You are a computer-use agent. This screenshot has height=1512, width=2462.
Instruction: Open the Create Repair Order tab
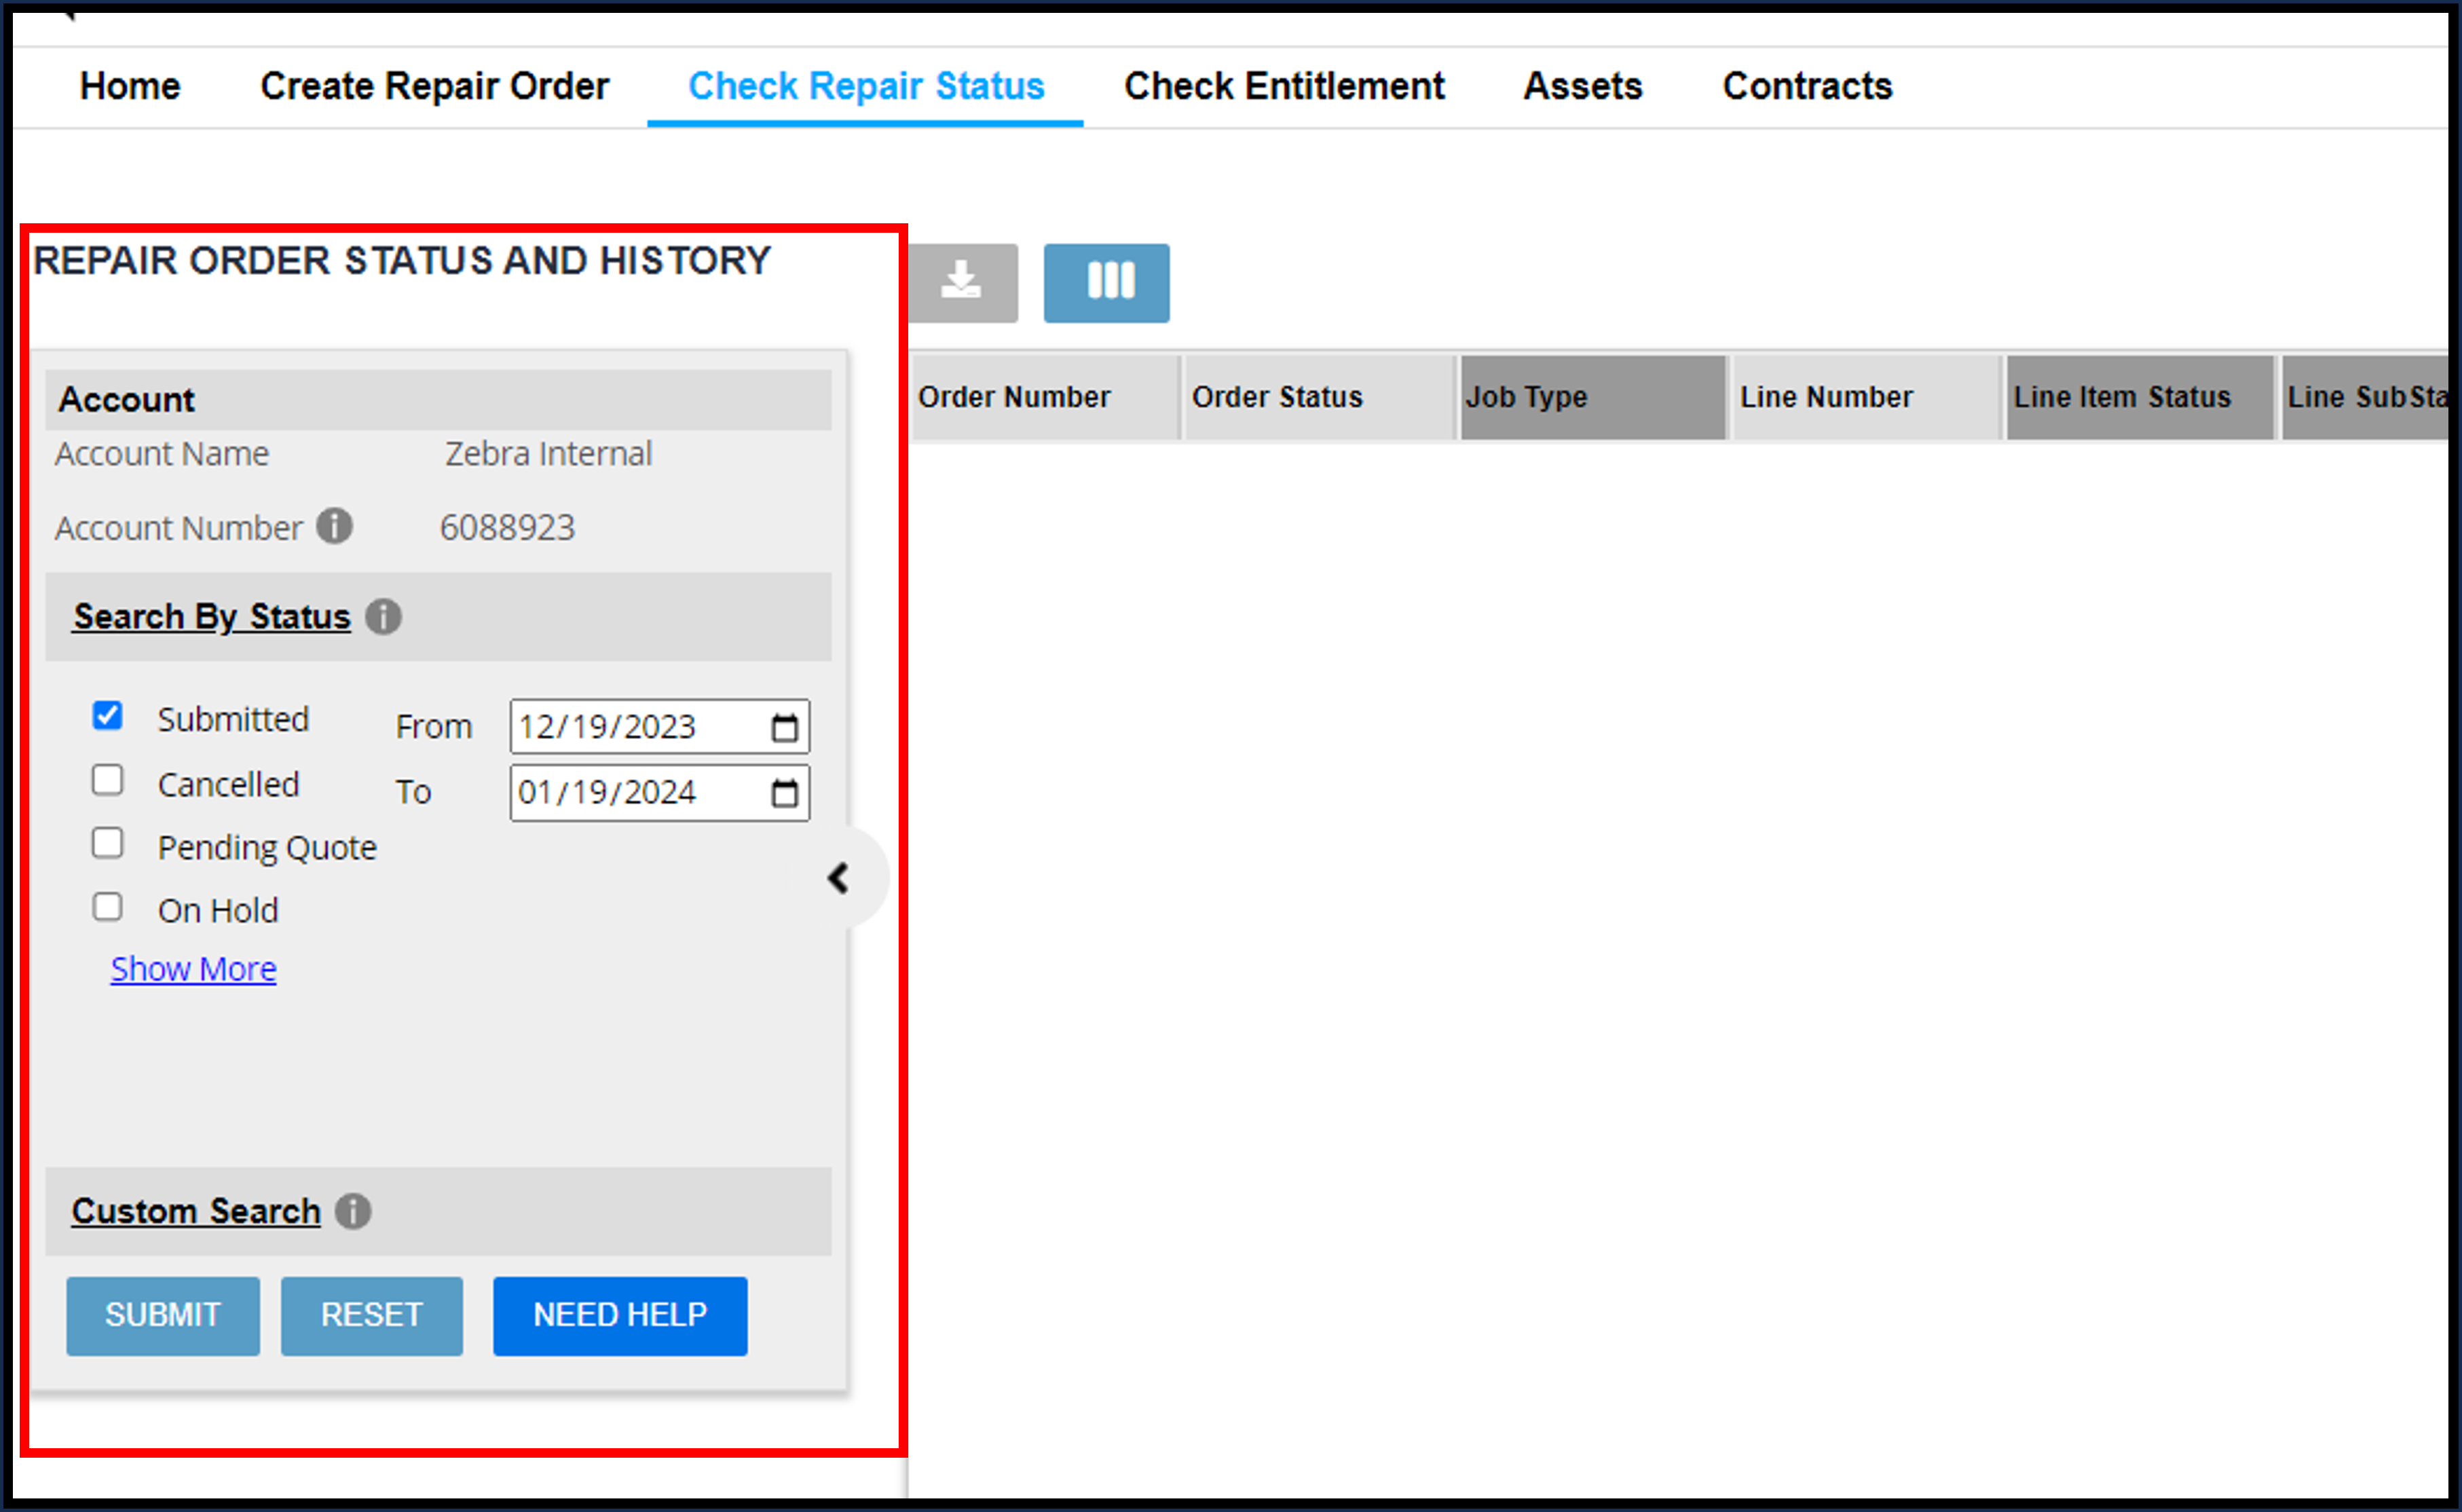[434, 86]
